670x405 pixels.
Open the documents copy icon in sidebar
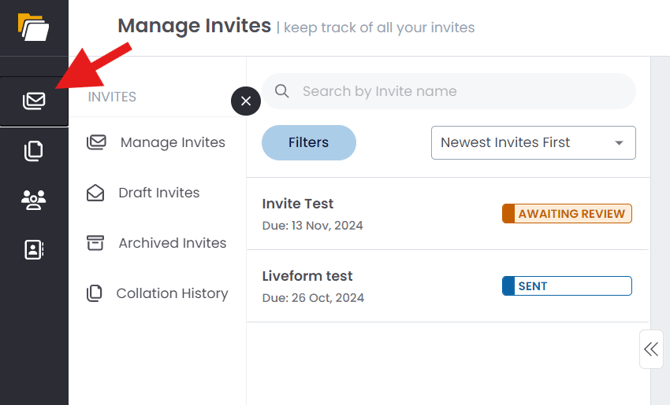pos(34,151)
